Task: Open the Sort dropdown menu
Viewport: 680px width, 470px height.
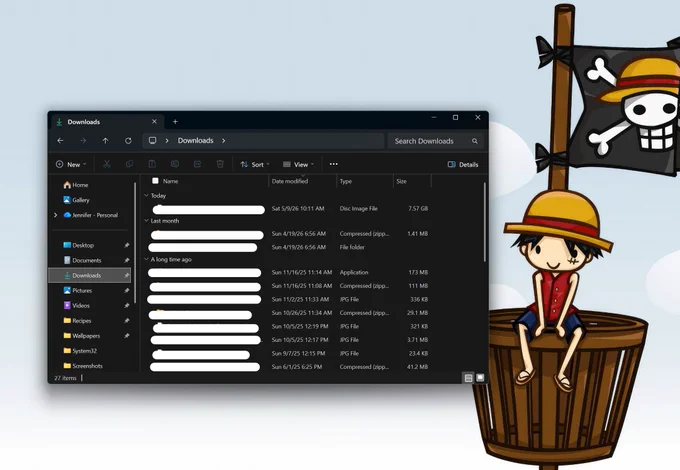Action: (x=255, y=164)
